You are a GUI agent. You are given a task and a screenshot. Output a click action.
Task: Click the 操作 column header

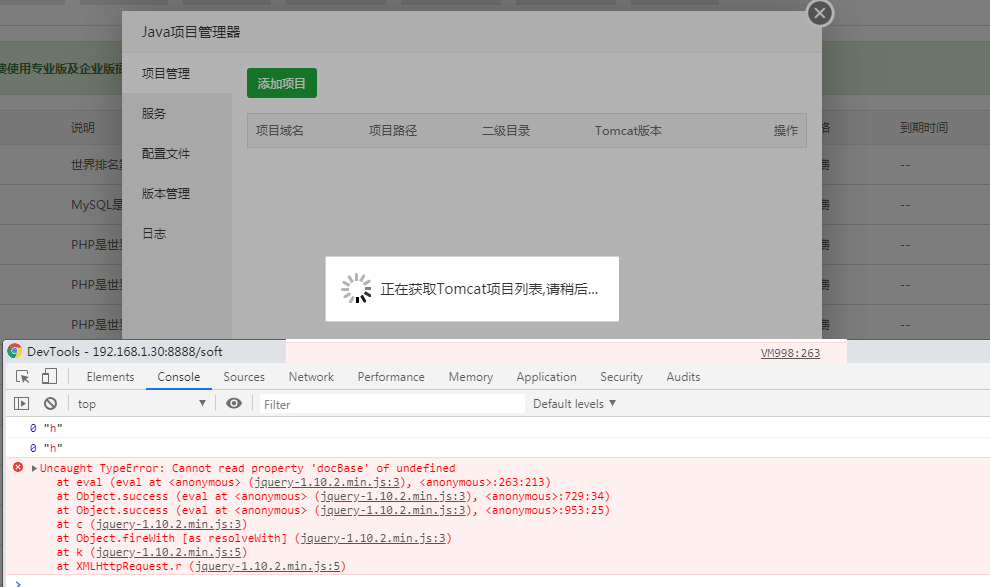point(785,131)
